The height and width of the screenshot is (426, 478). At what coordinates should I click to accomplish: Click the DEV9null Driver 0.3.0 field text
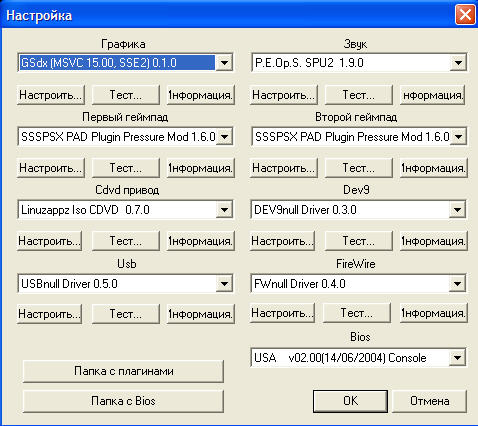coord(305,210)
